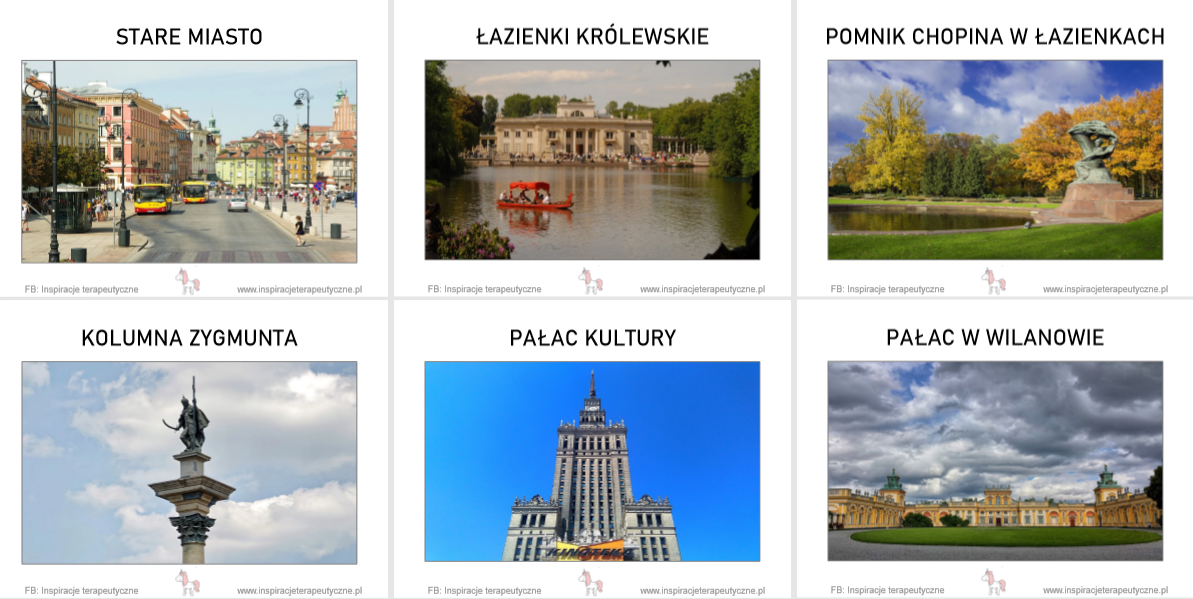Click the 'KOLUMNA ZYGMUNTA' heading
1193x599 pixels.
[x=189, y=338]
